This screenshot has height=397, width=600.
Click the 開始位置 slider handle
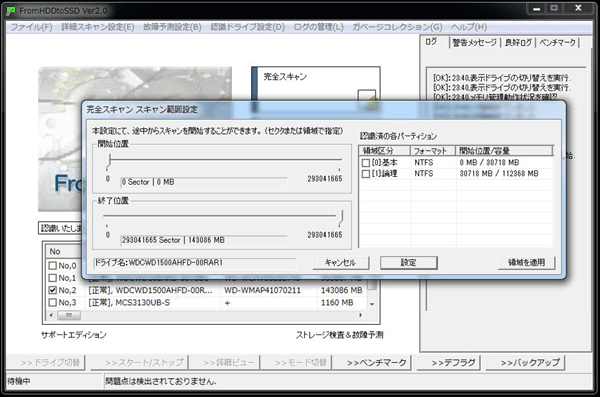click(x=109, y=161)
